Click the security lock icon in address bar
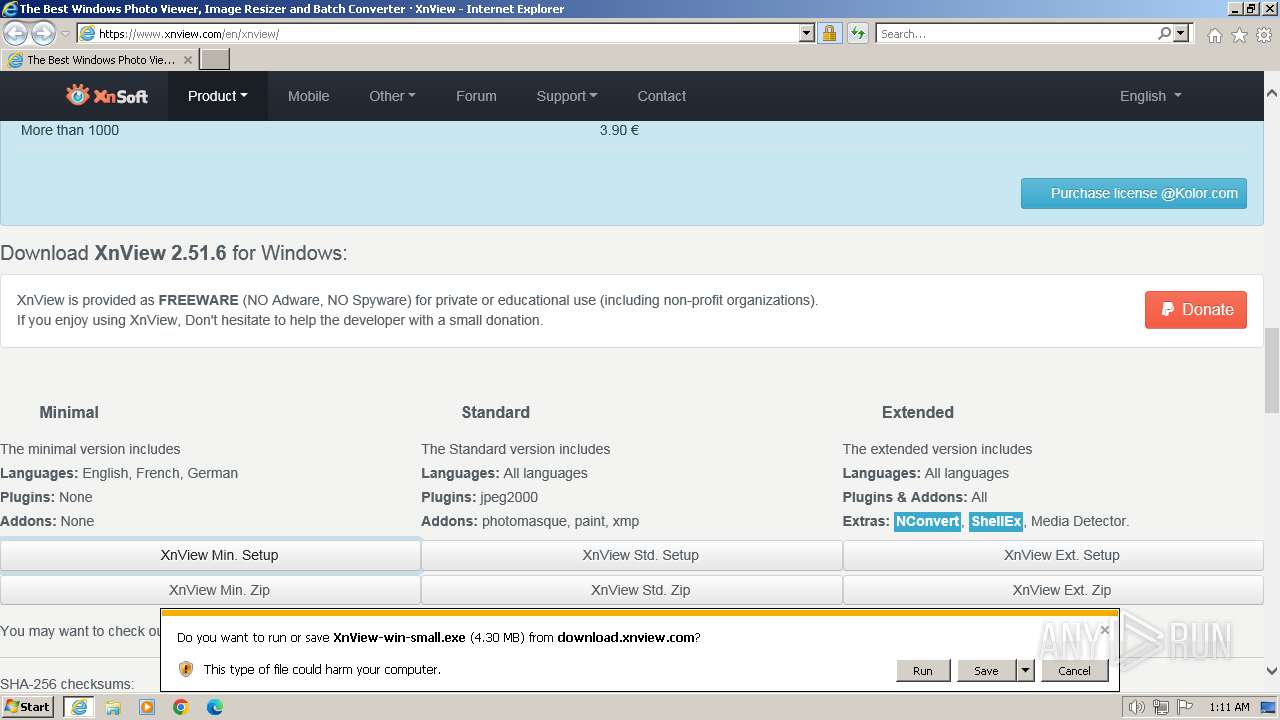1280x720 pixels. coord(829,33)
